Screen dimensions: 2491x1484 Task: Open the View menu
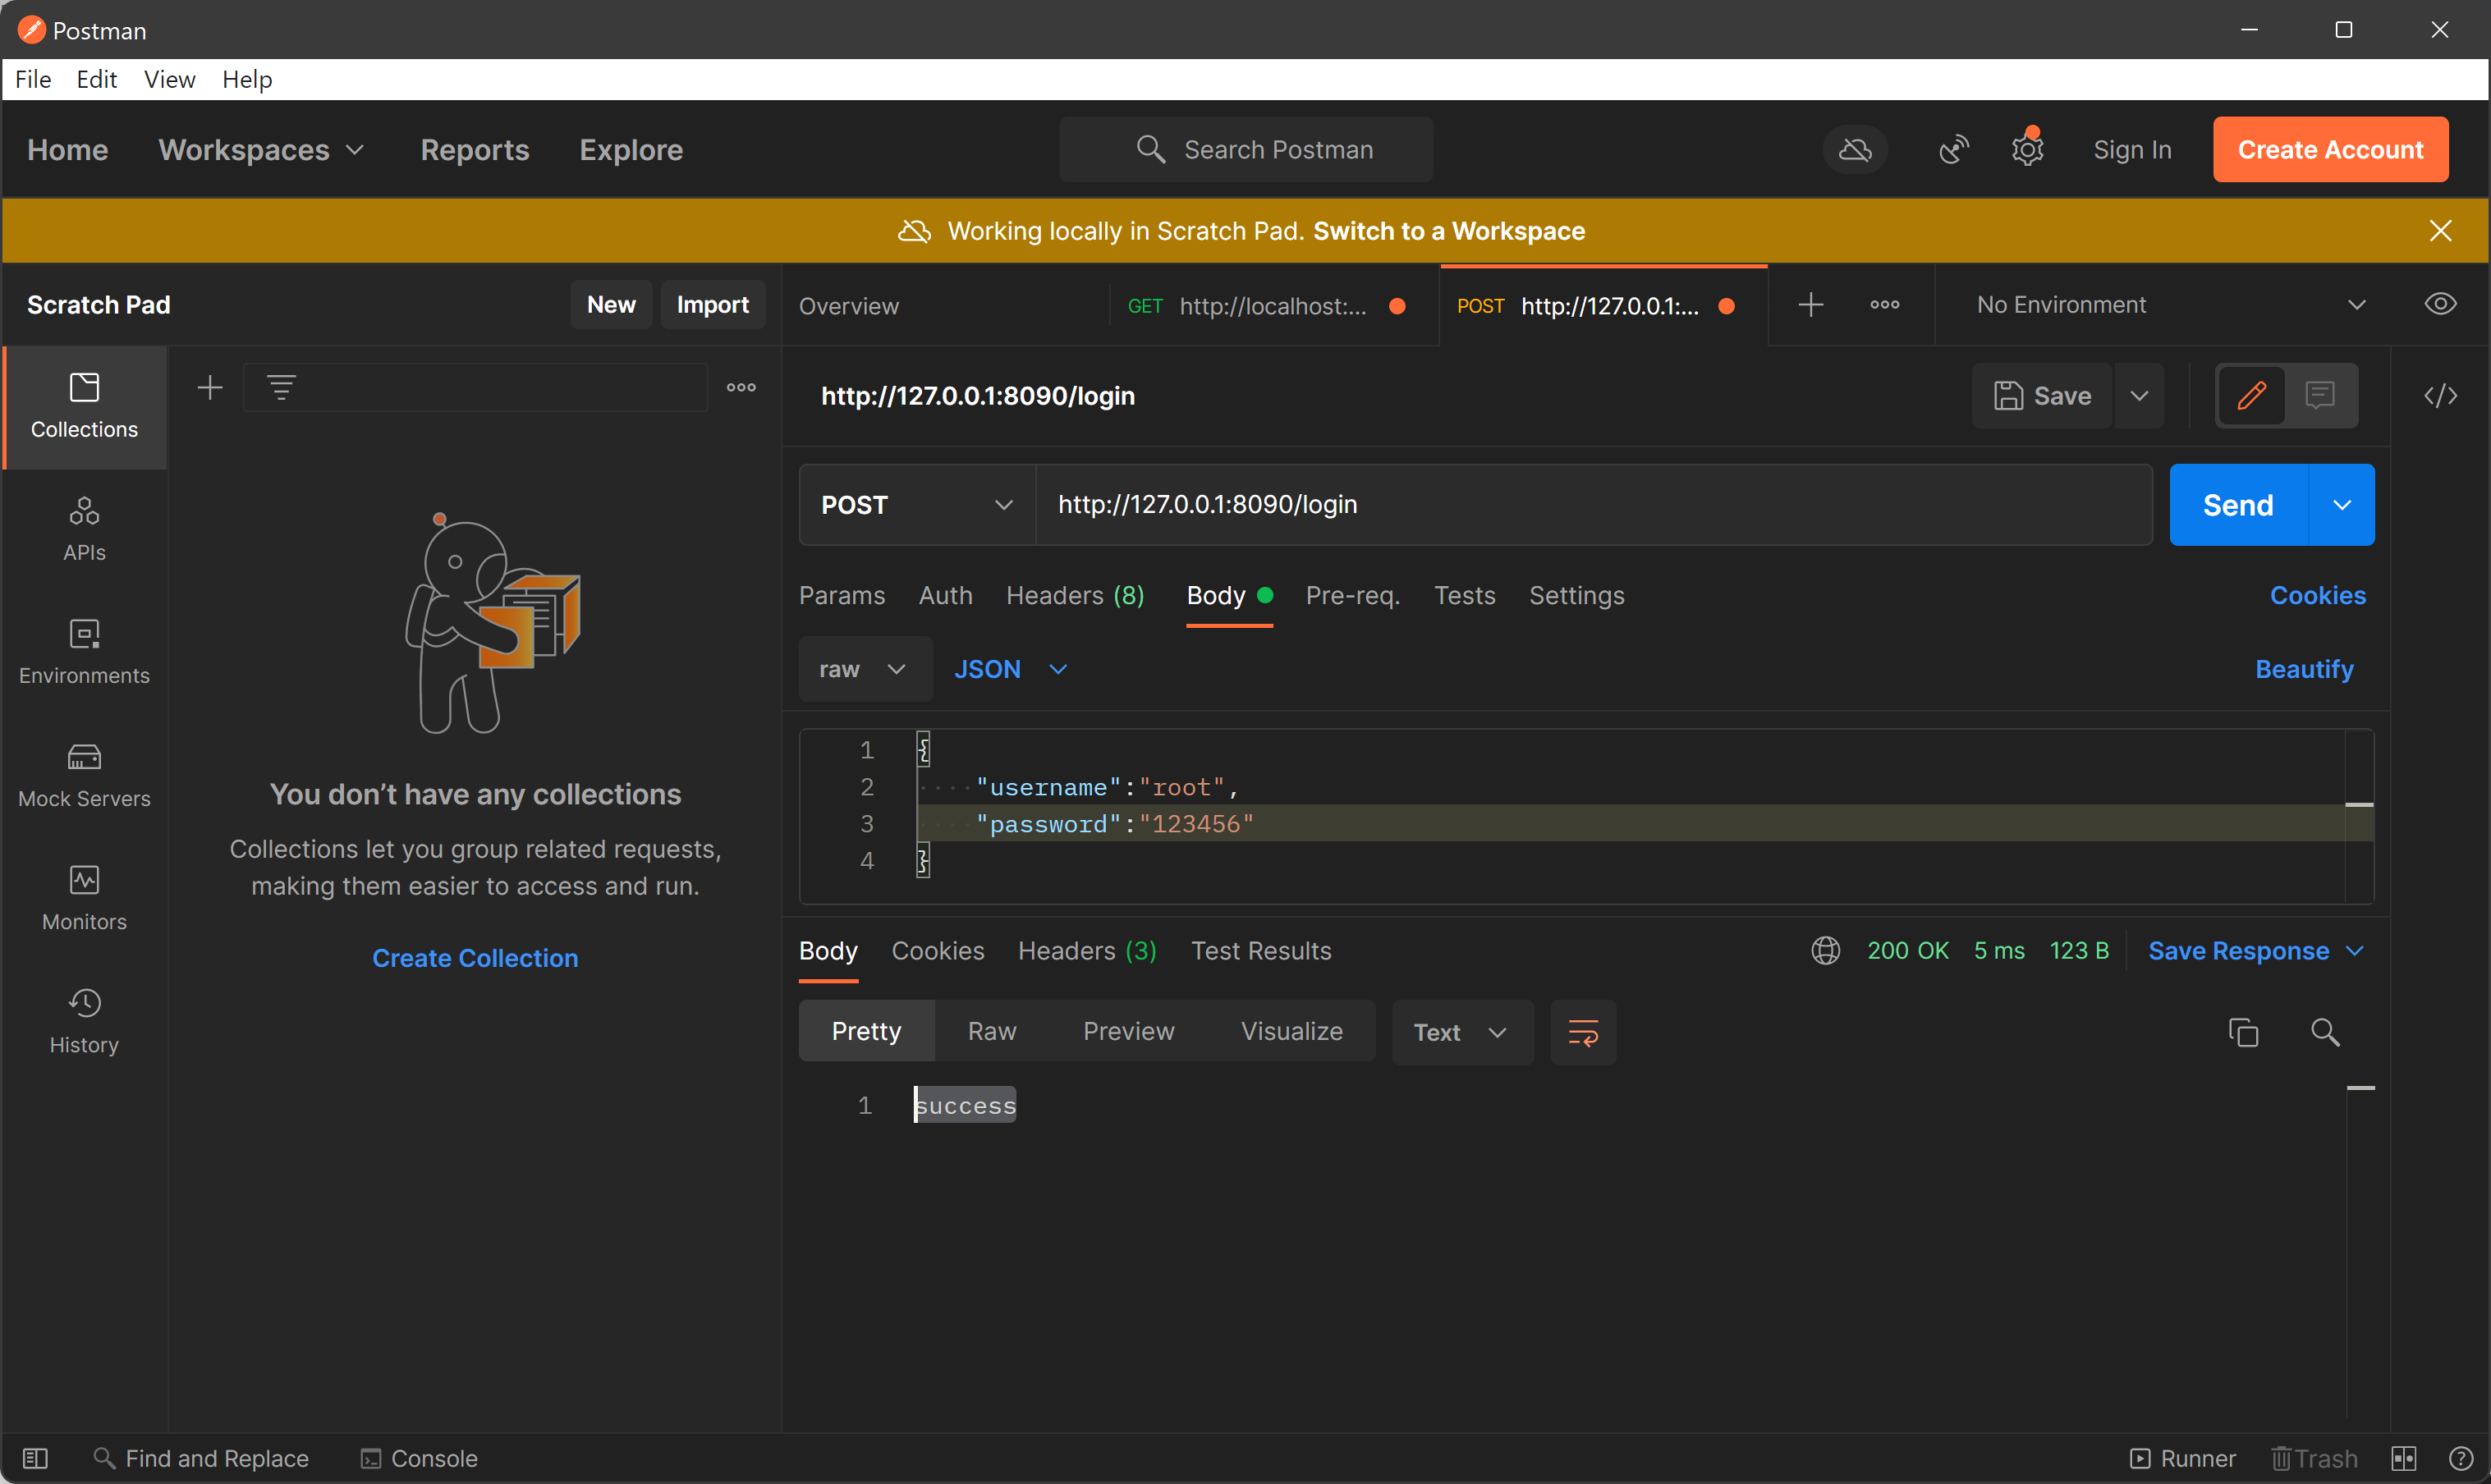tap(169, 79)
